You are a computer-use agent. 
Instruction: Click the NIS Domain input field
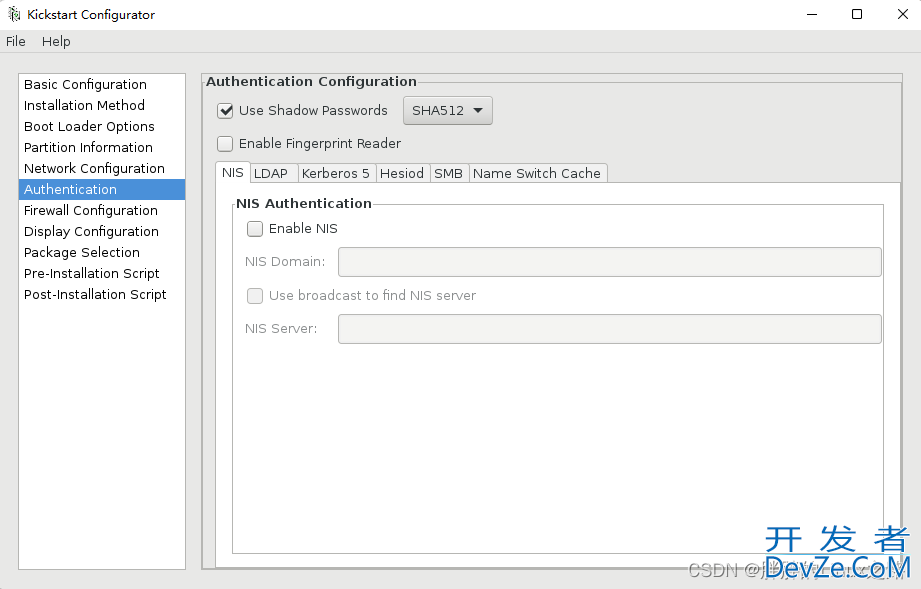point(610,262)
